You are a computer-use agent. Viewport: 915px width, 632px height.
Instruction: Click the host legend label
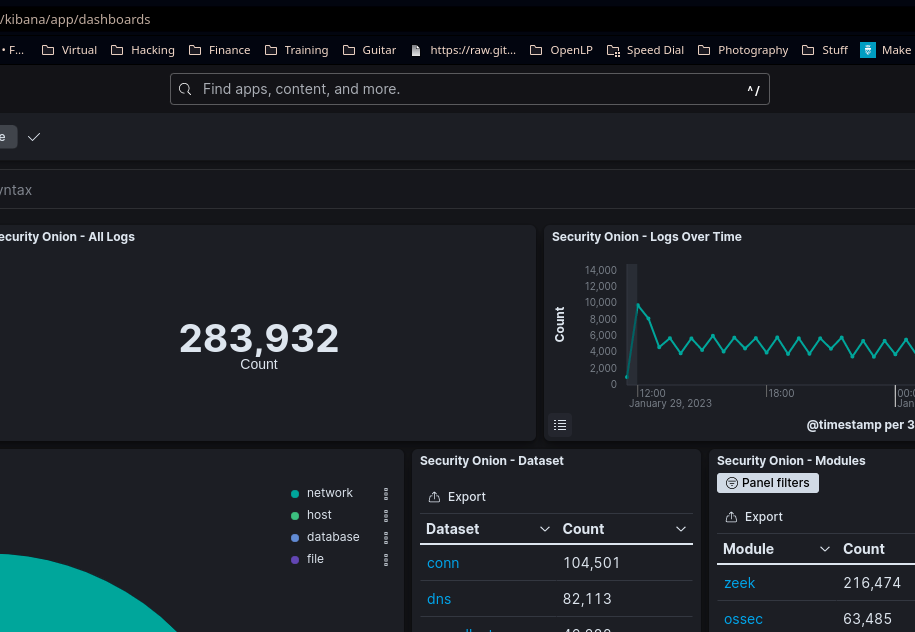click(319, 515)
